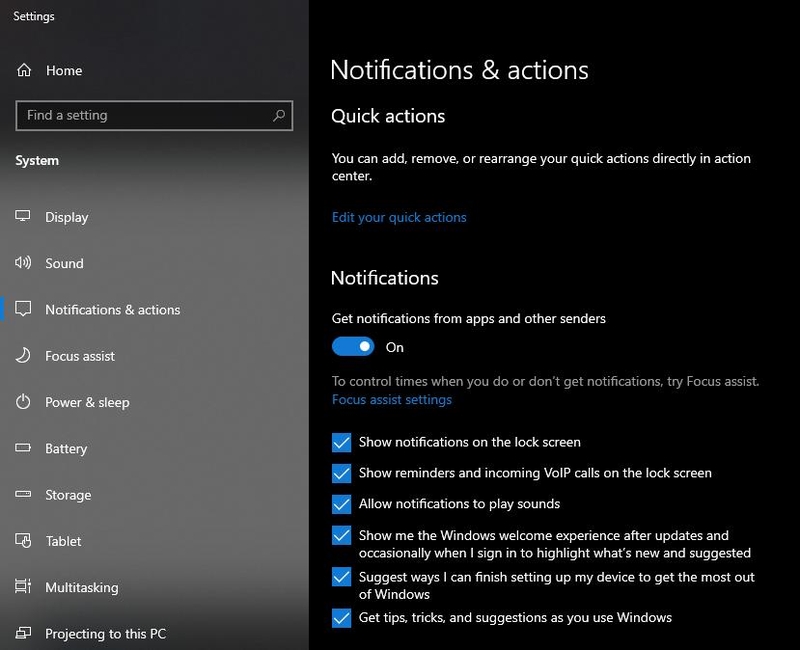The image size is (800, 650).
Task: Click into the Find a setting field
Action: pos(154,115)
